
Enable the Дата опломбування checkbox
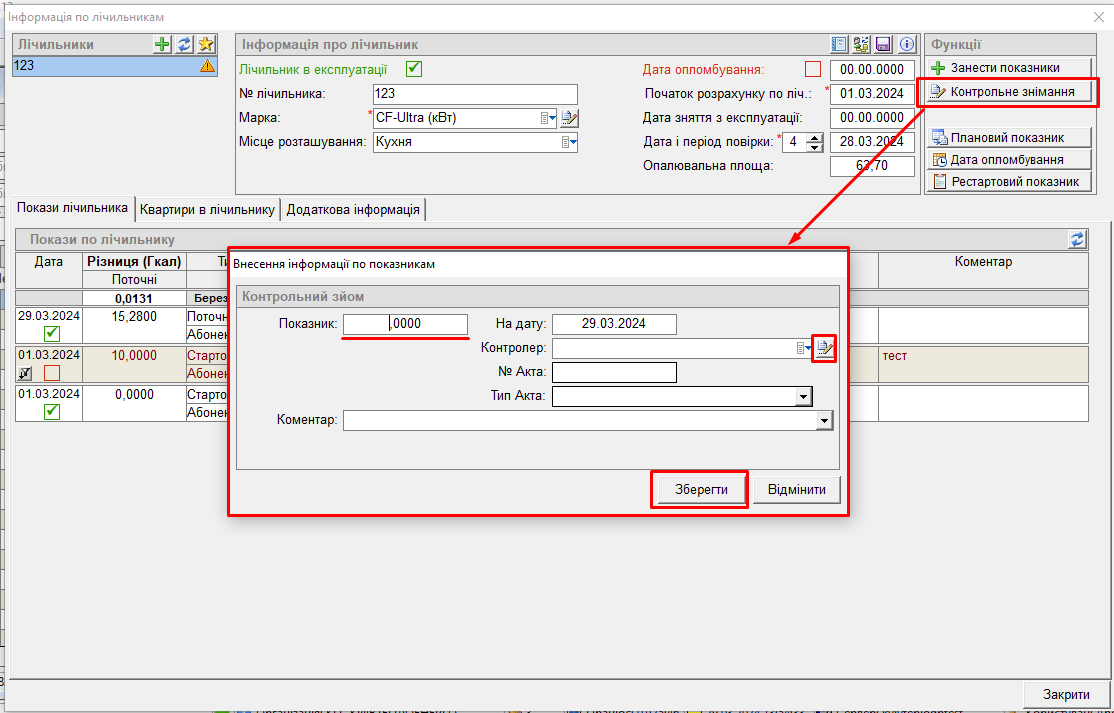(812, 70)
